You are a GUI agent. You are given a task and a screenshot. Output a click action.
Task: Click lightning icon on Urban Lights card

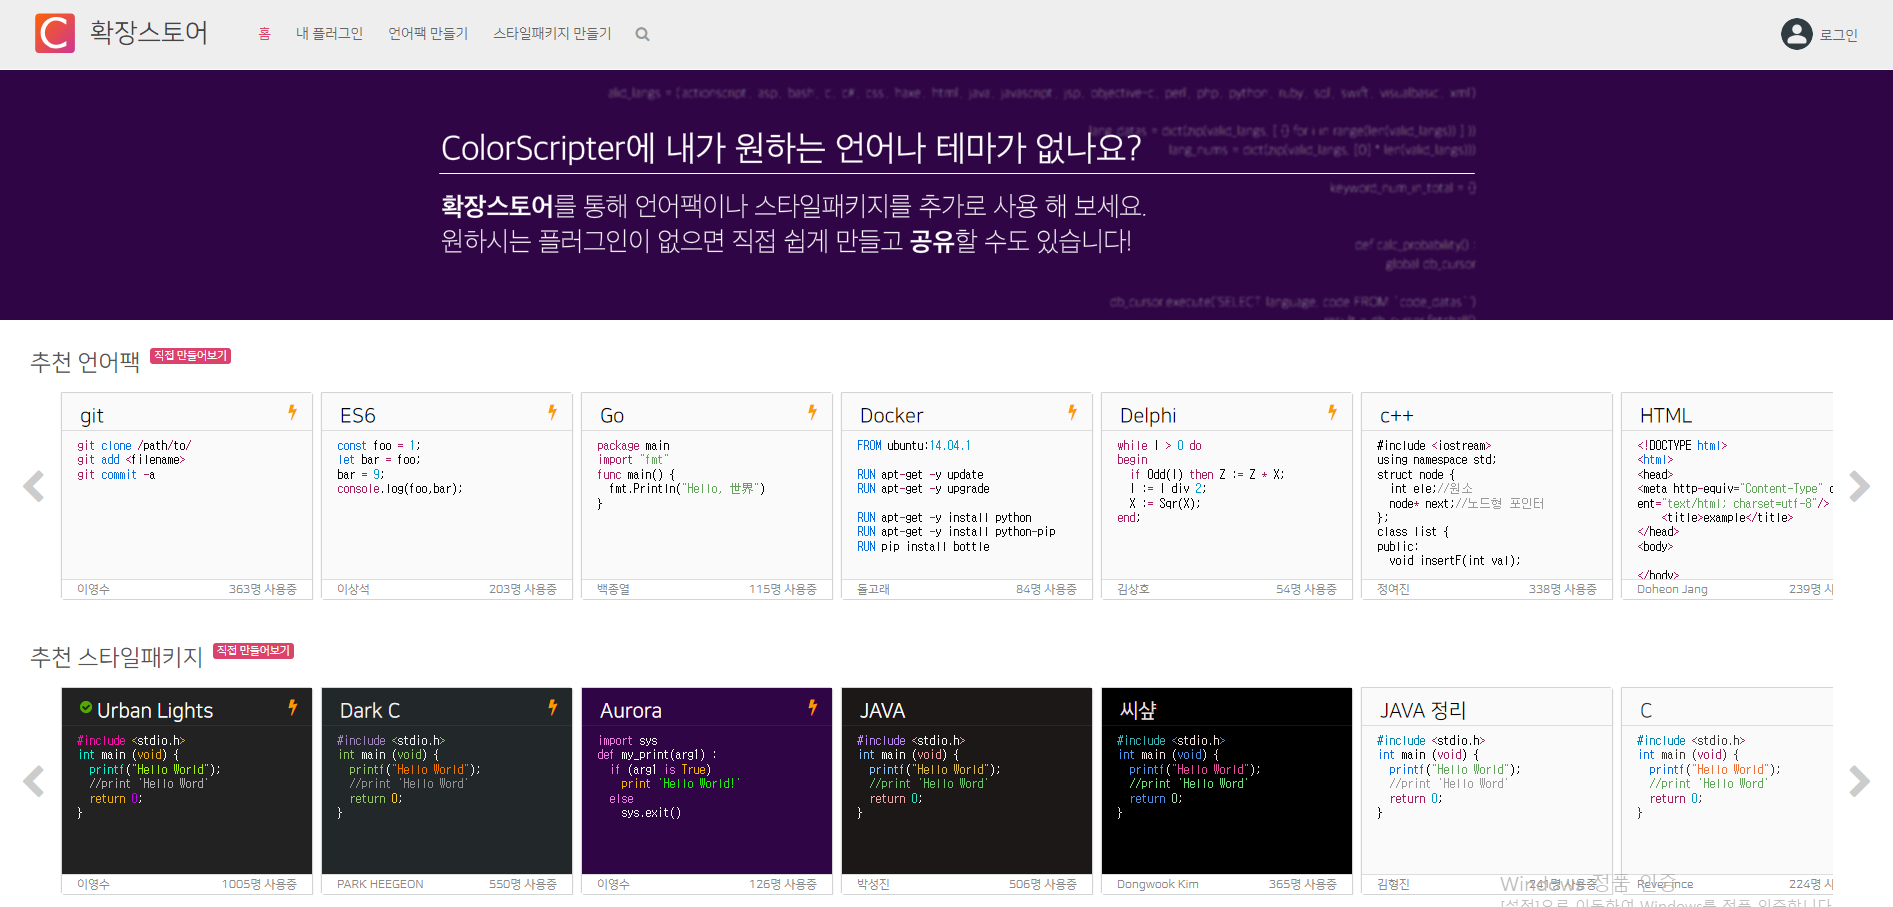pyautogui.click(x=292, y=707)
